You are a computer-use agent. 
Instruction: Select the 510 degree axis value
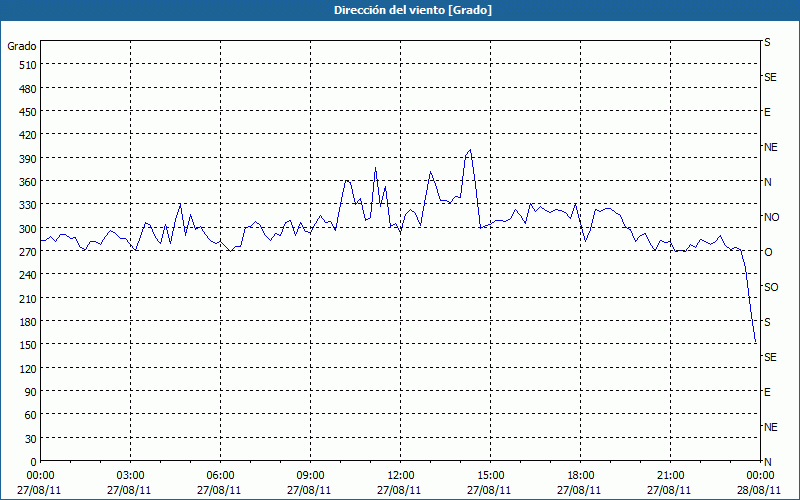(28, 65)
